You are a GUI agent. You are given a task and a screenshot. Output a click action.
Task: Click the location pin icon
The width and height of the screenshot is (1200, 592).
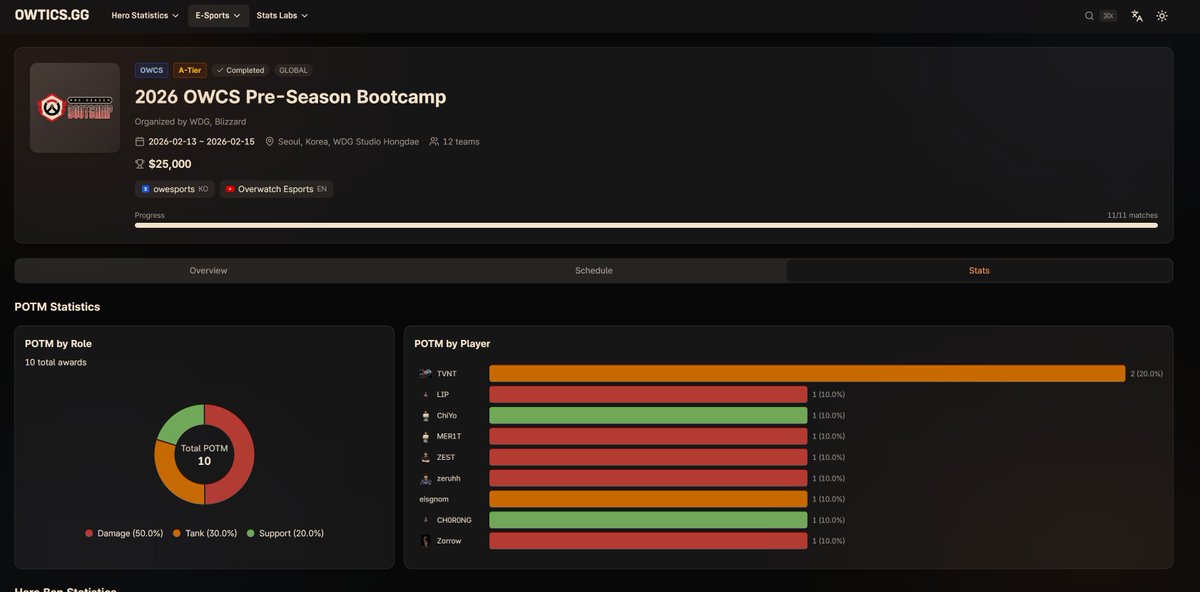pos(270,142)
